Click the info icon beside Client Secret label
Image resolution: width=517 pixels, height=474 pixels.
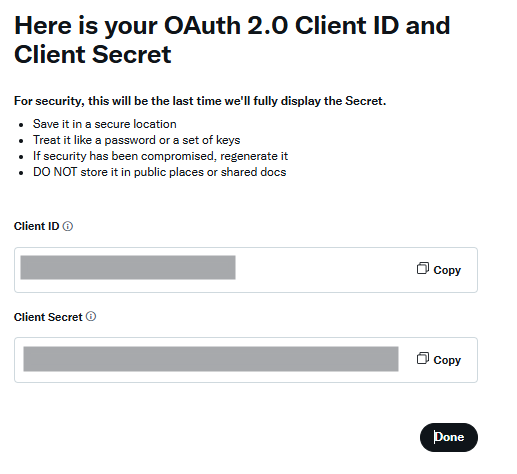(x=91, y=316)
